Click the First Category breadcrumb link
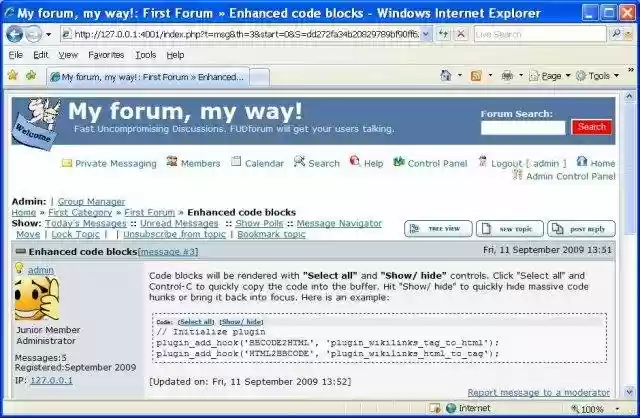Screen dimensions: 640x418 (x=80, y=213)
